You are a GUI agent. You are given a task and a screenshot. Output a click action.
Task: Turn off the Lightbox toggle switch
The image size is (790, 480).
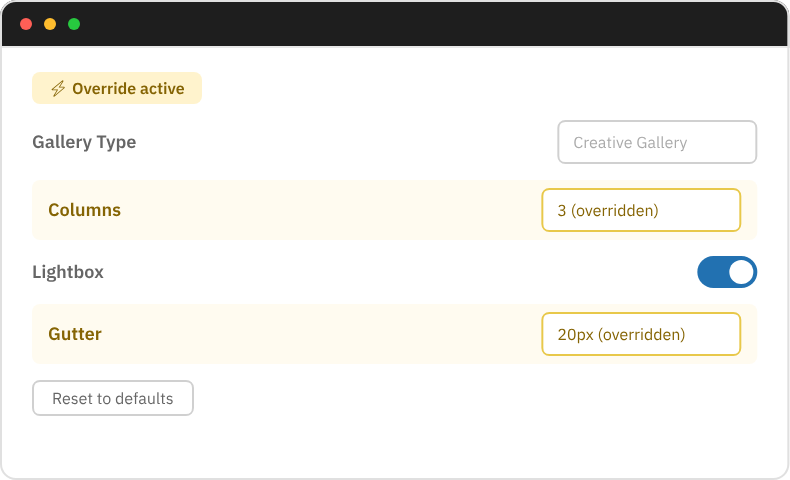pyautogui.click(x=727, y=272)
